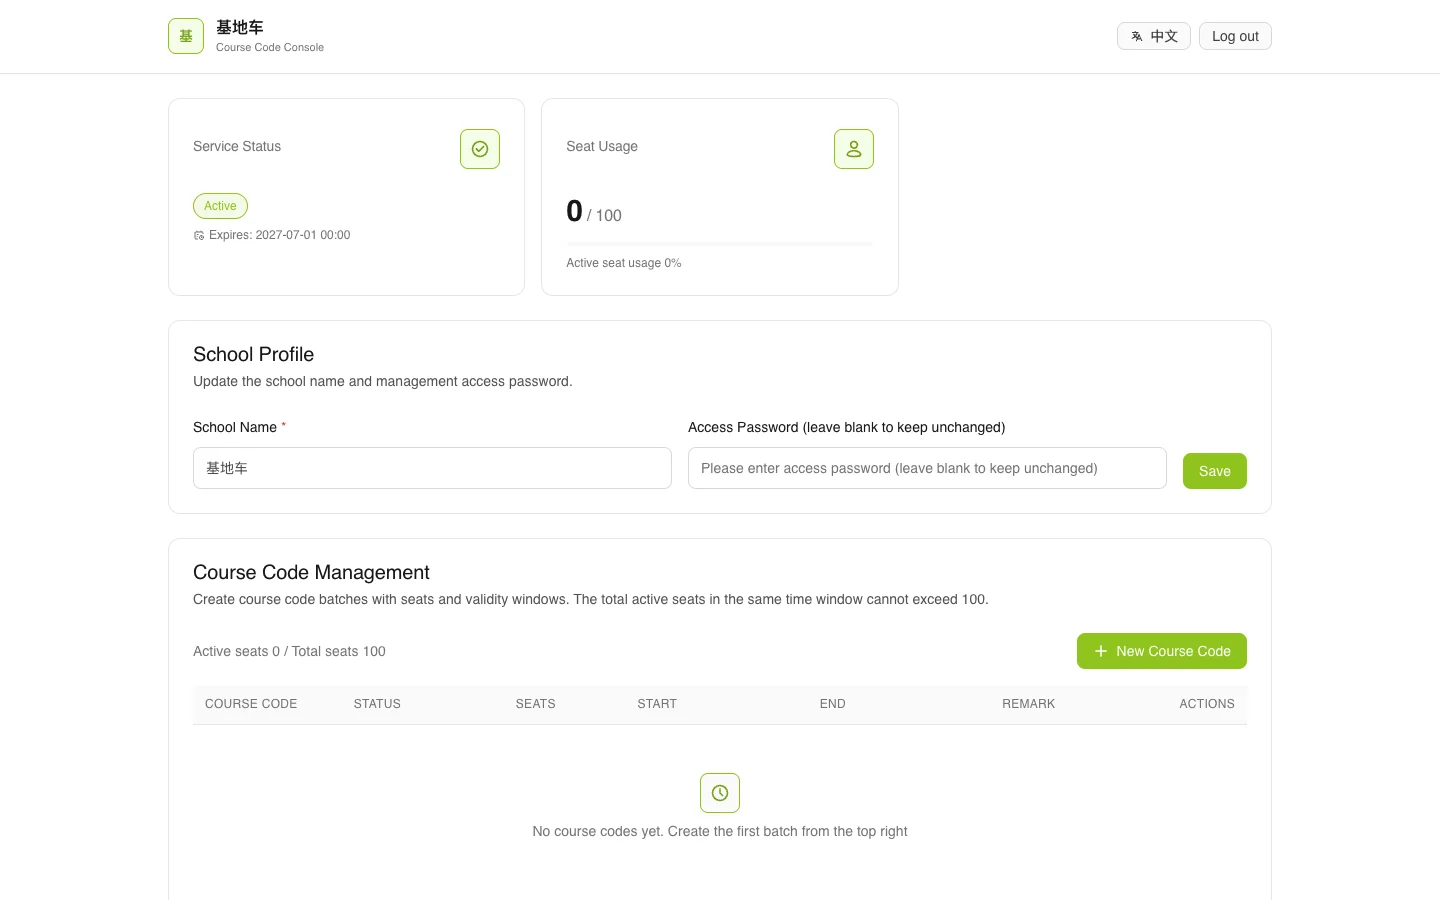The height and width of the screenshot is (900, 1440).
Task: Click the Update the school name description text
Action: click(x=383, y=381)
